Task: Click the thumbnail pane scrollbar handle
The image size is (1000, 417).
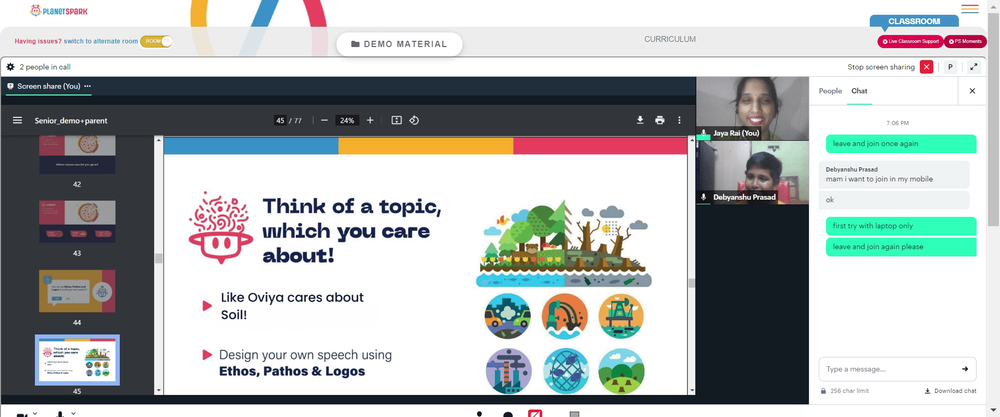Action: [158, 258]
